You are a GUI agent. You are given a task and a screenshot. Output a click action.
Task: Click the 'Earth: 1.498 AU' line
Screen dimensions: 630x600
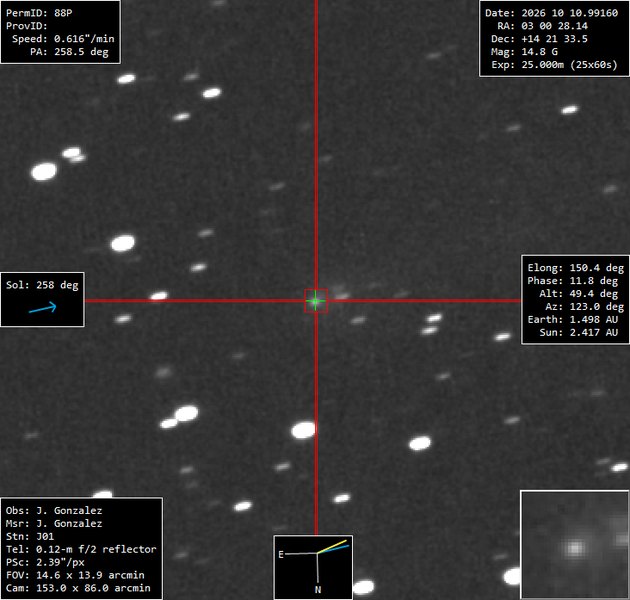[573, 319]
